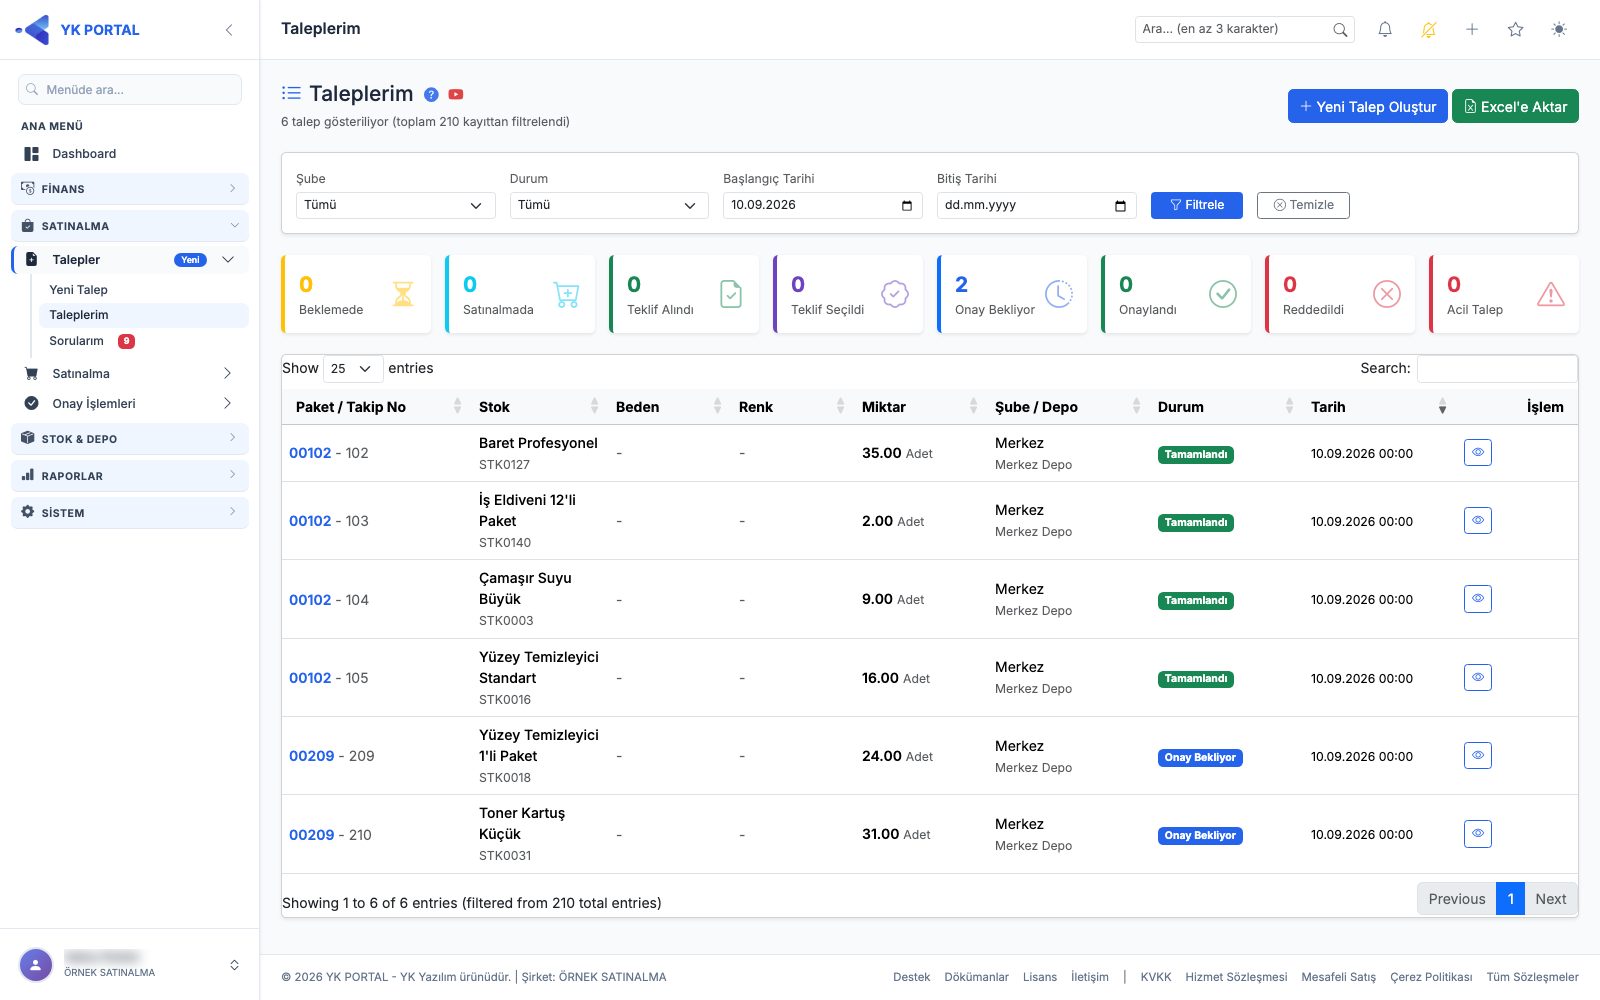1600x1000 pixels.
Task: Open the red video tutorial icon
Action: (x=456, y=94)
